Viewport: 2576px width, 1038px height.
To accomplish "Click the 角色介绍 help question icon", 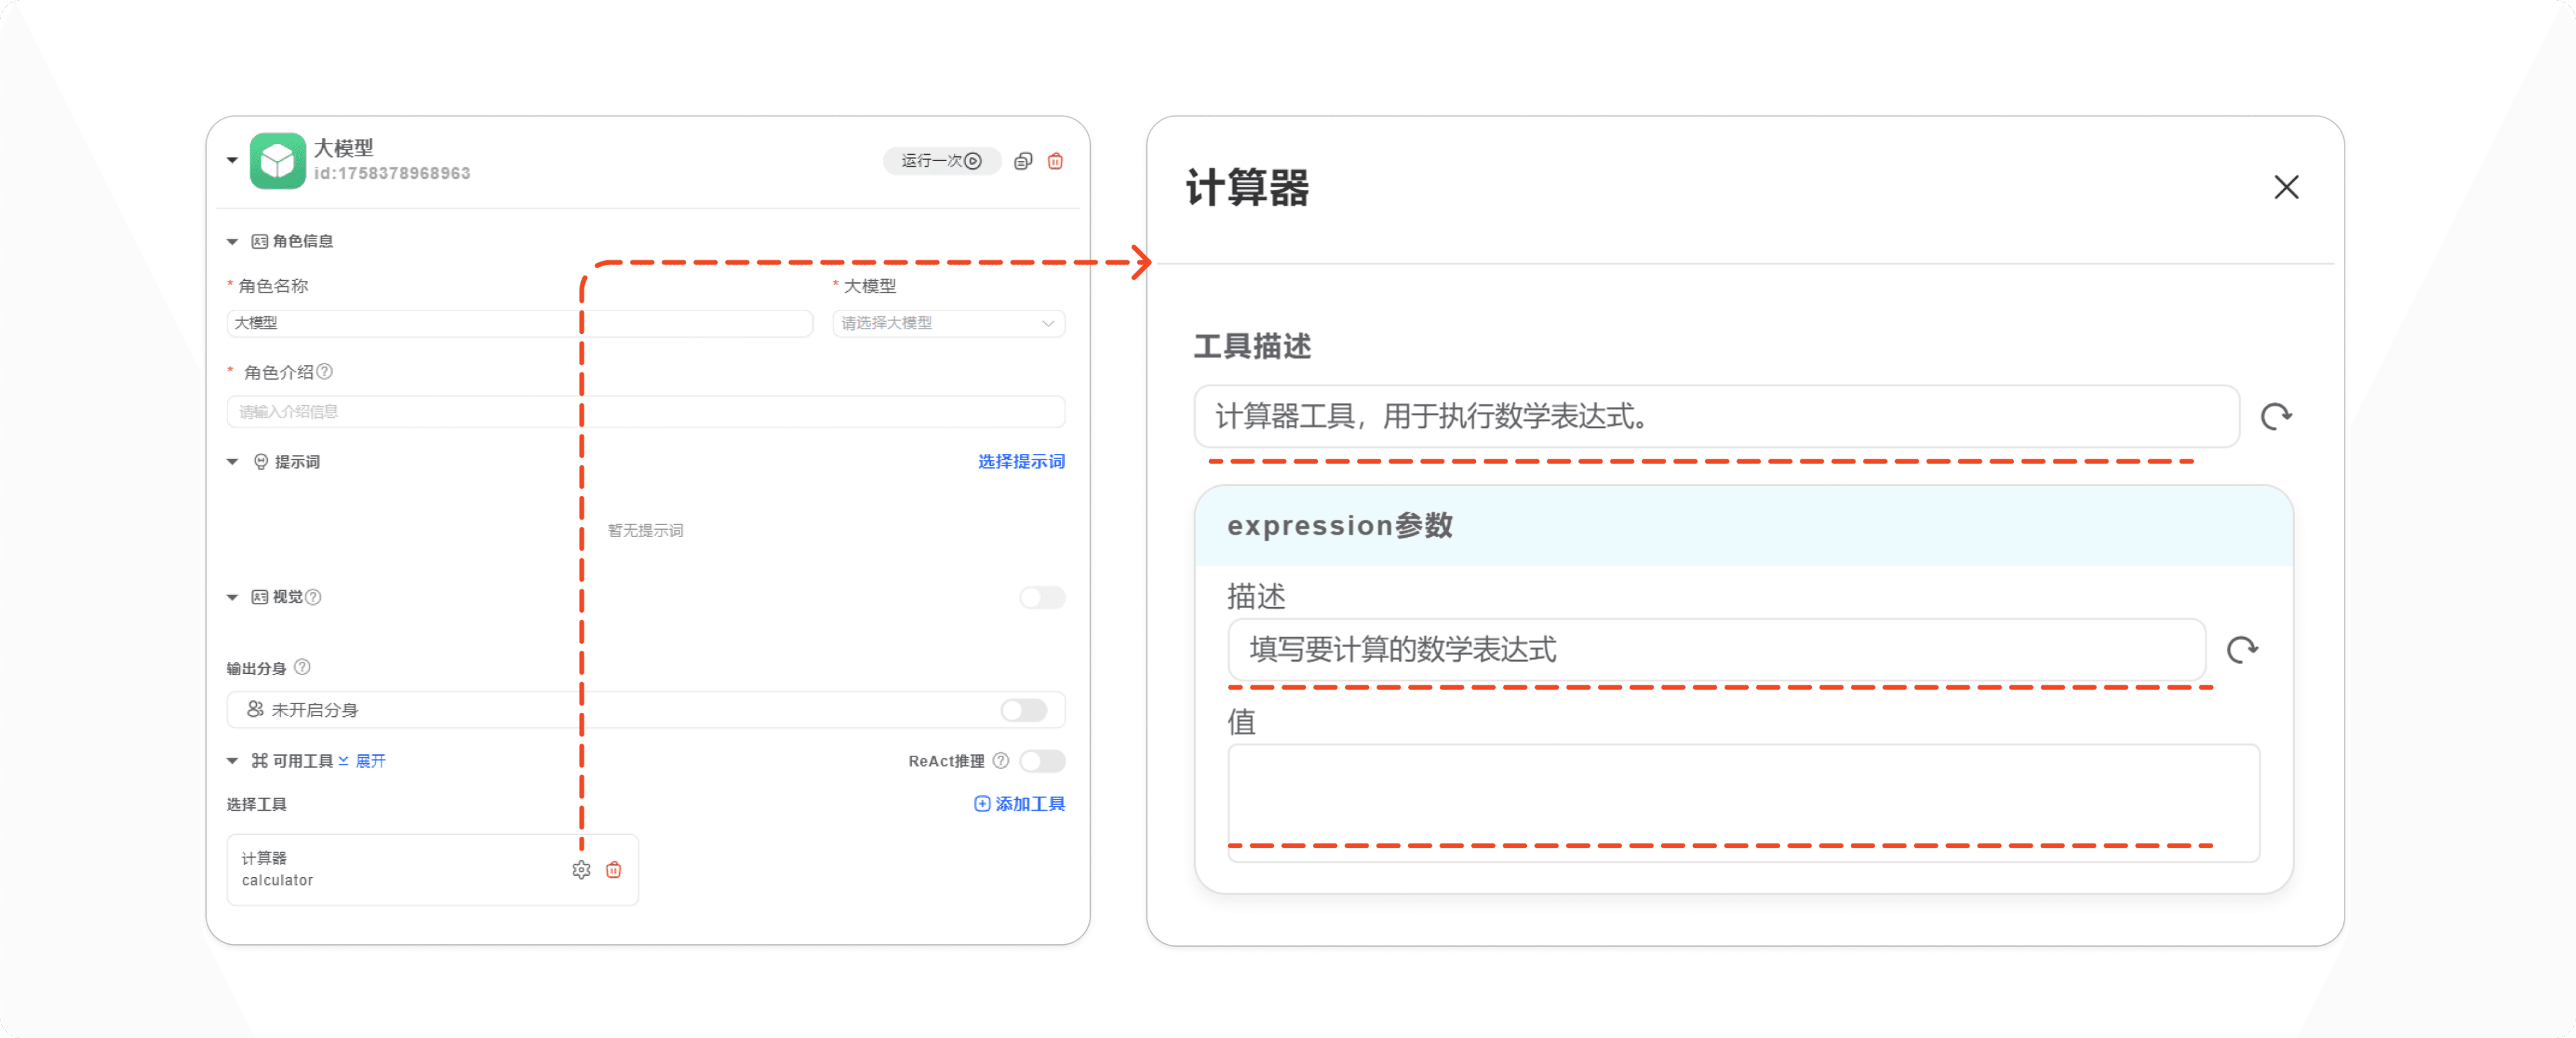I will [x=325, y=372].
